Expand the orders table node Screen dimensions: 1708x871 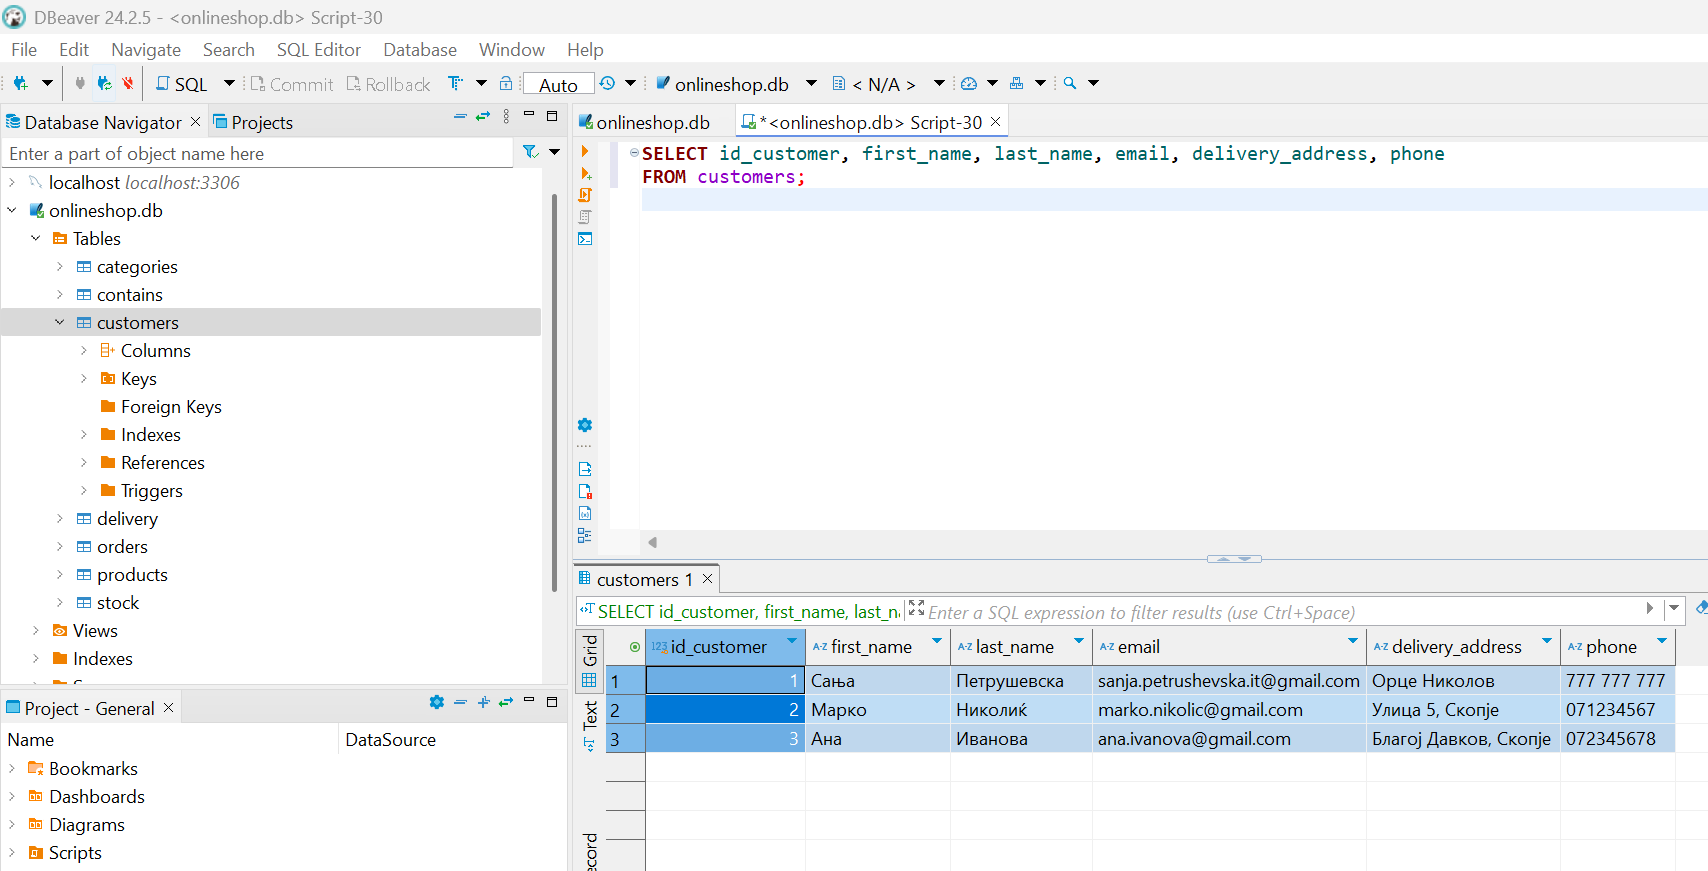click(60, 547)
